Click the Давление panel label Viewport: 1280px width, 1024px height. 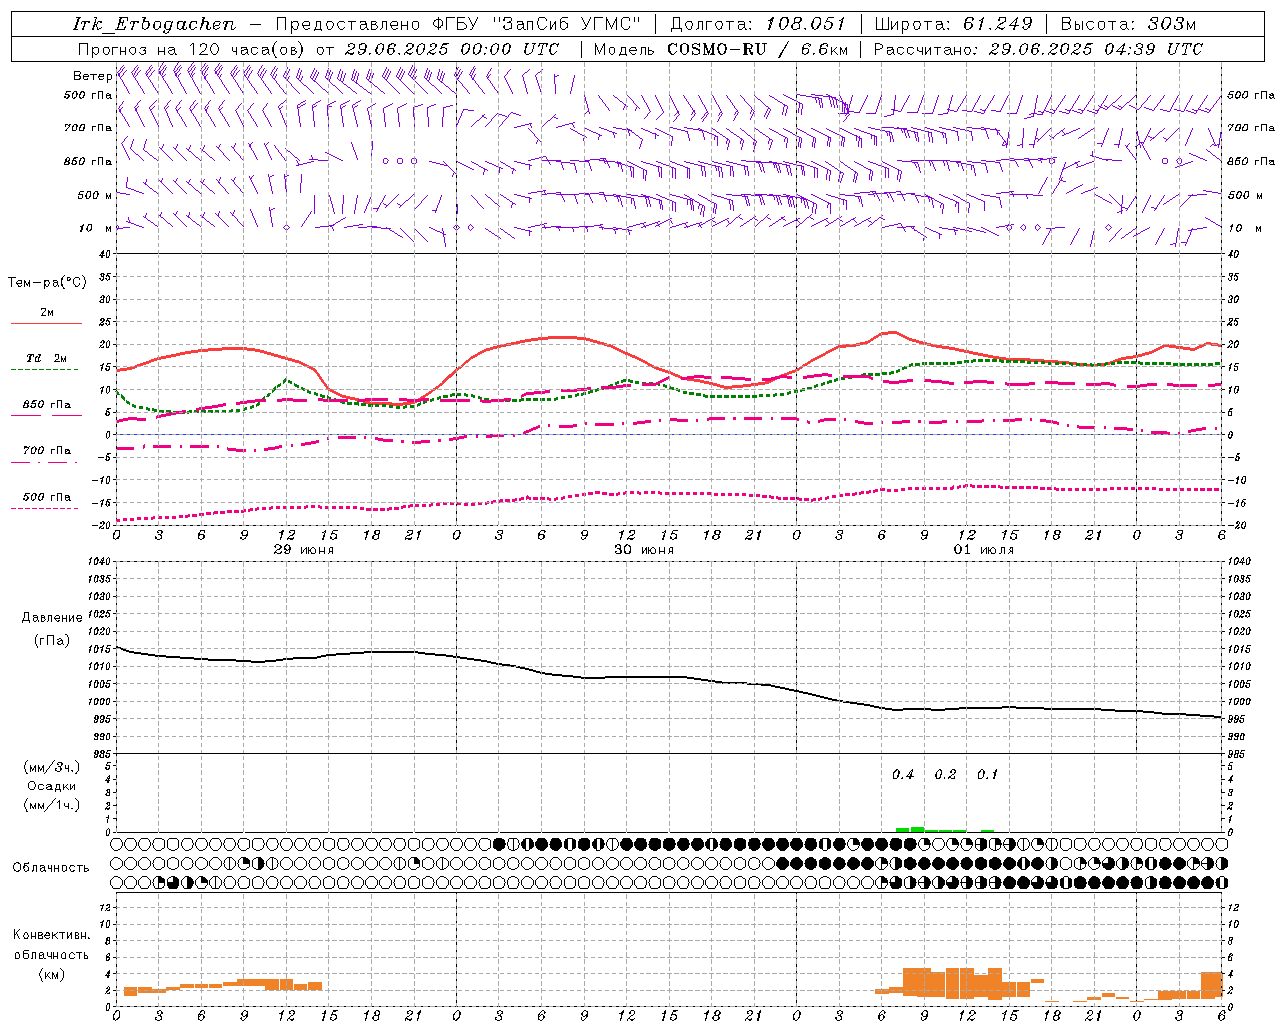(52, 618)
